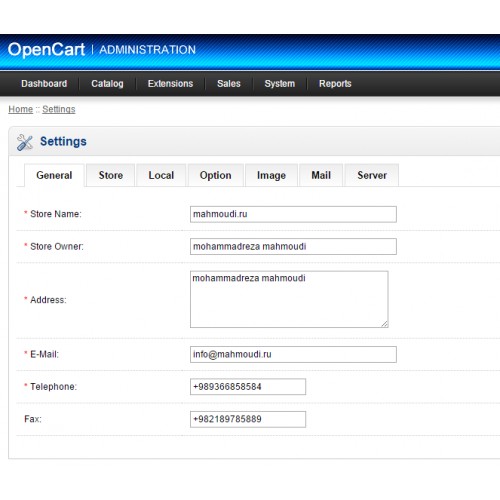This screenshot has width=500, height=500.
Task: Click the Settings wrench icon
Action: point(25,142)
